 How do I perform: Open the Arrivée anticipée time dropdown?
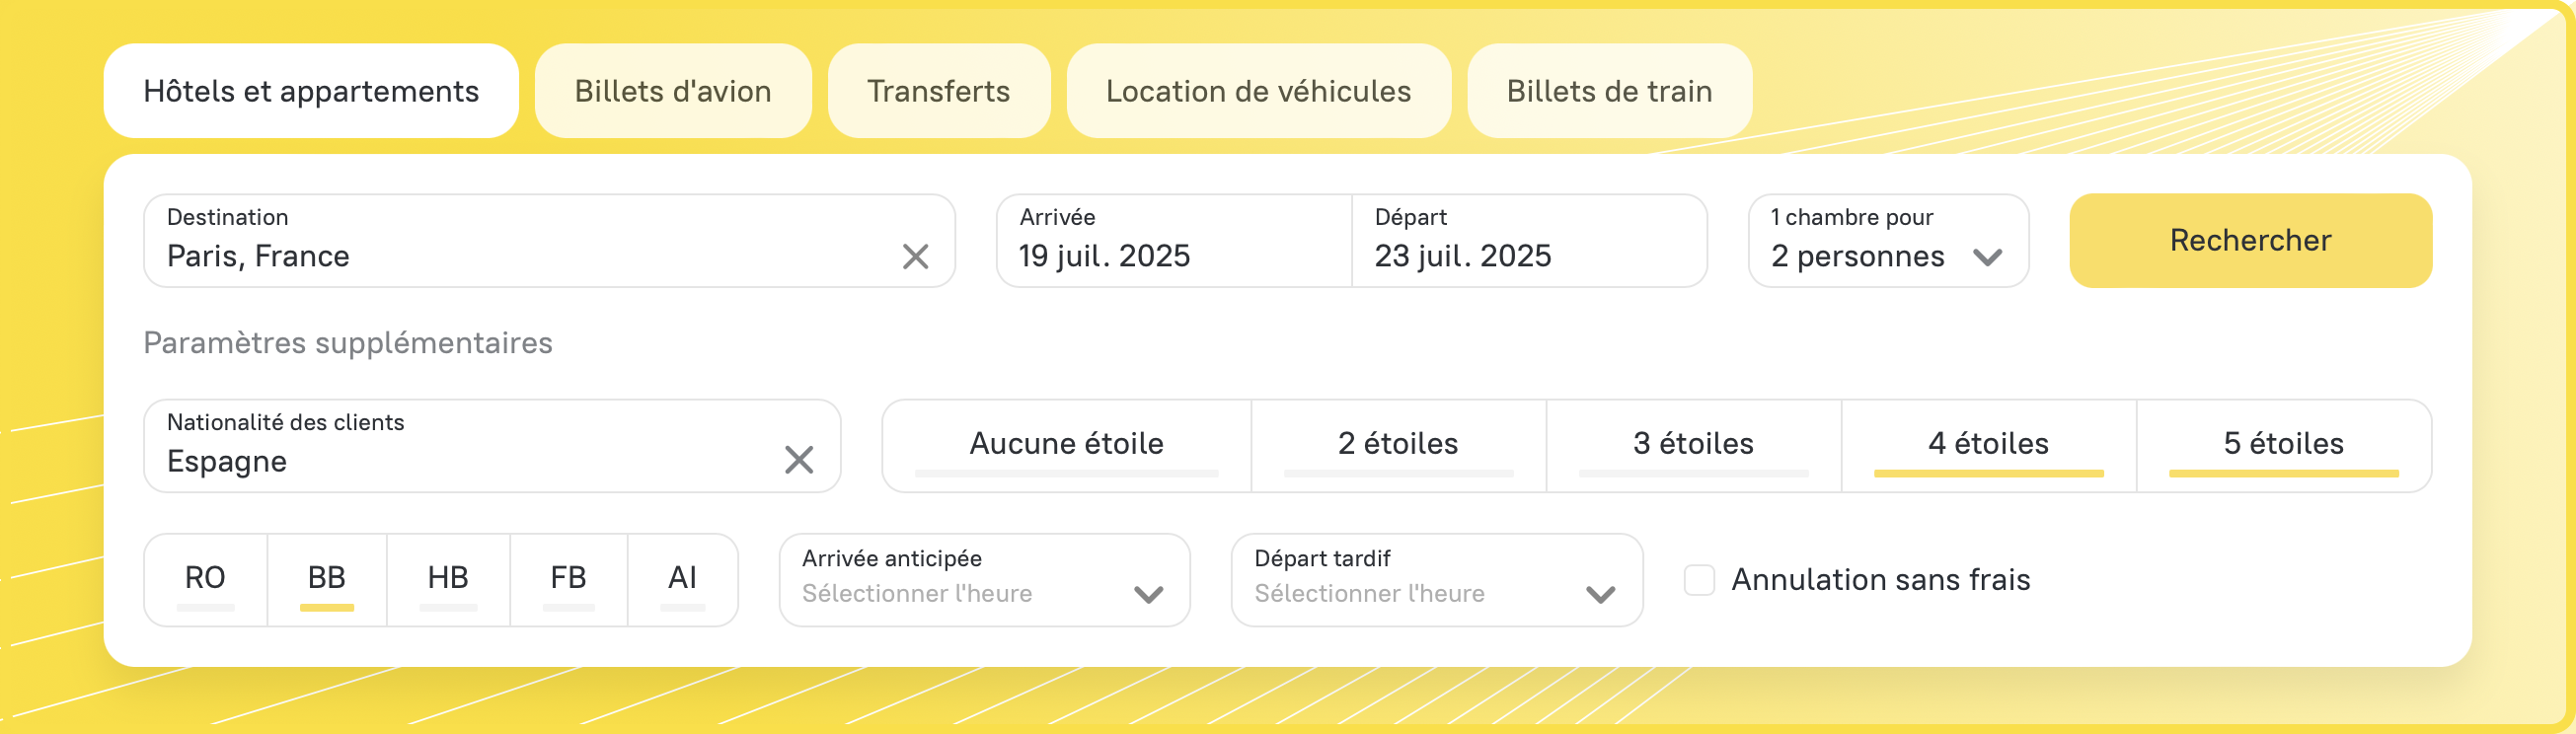[984, 580]
